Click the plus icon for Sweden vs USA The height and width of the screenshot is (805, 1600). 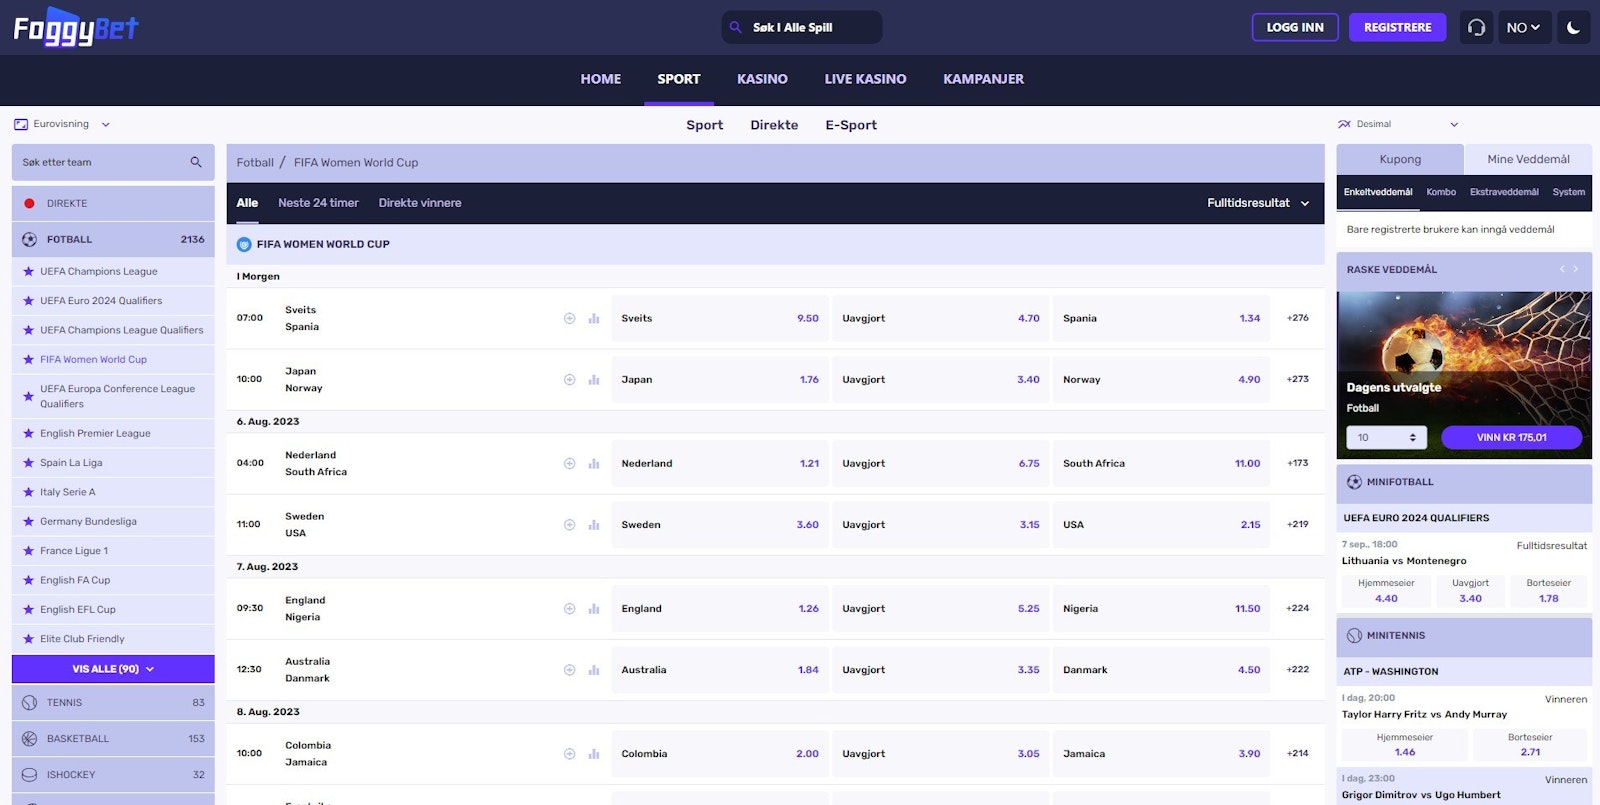click(569, 524)
